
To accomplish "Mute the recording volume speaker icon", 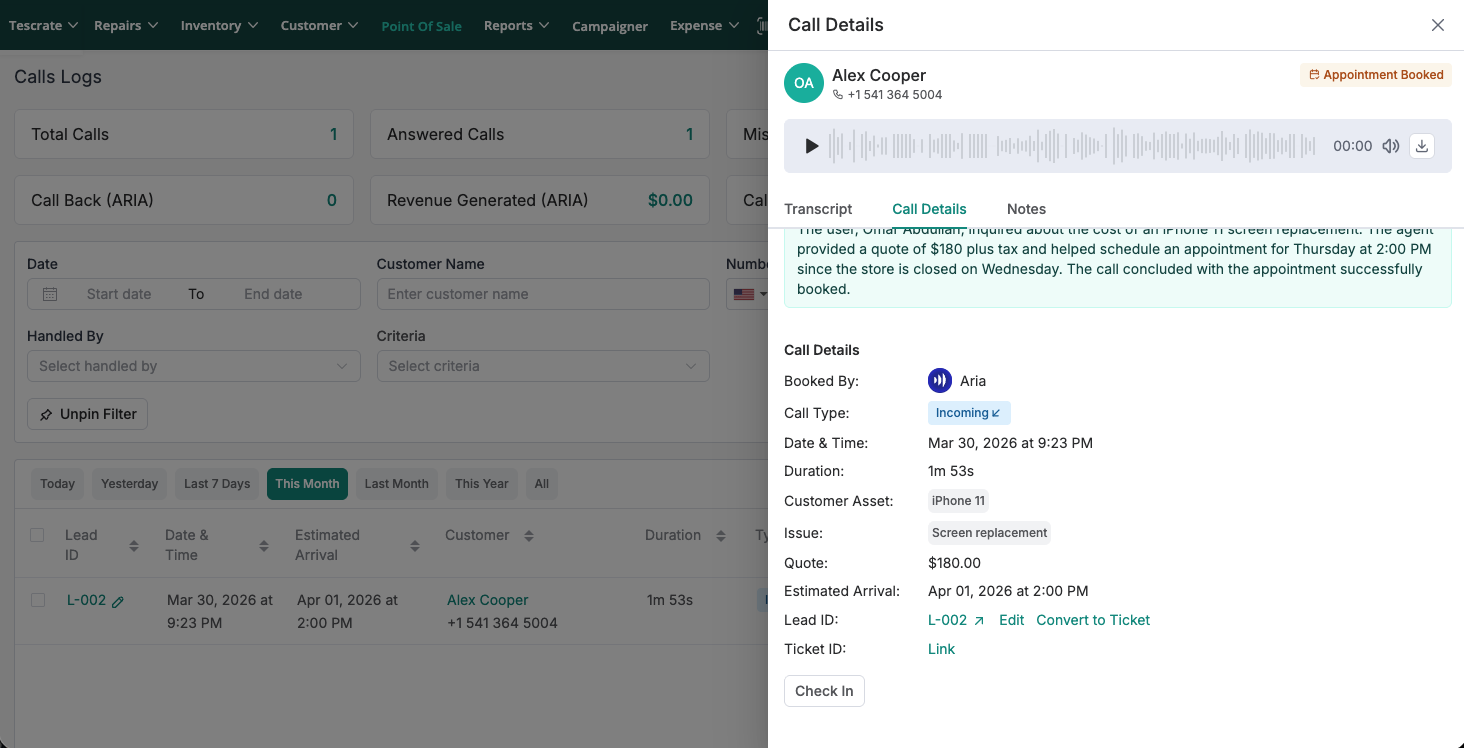I will tap(1390, 146).
